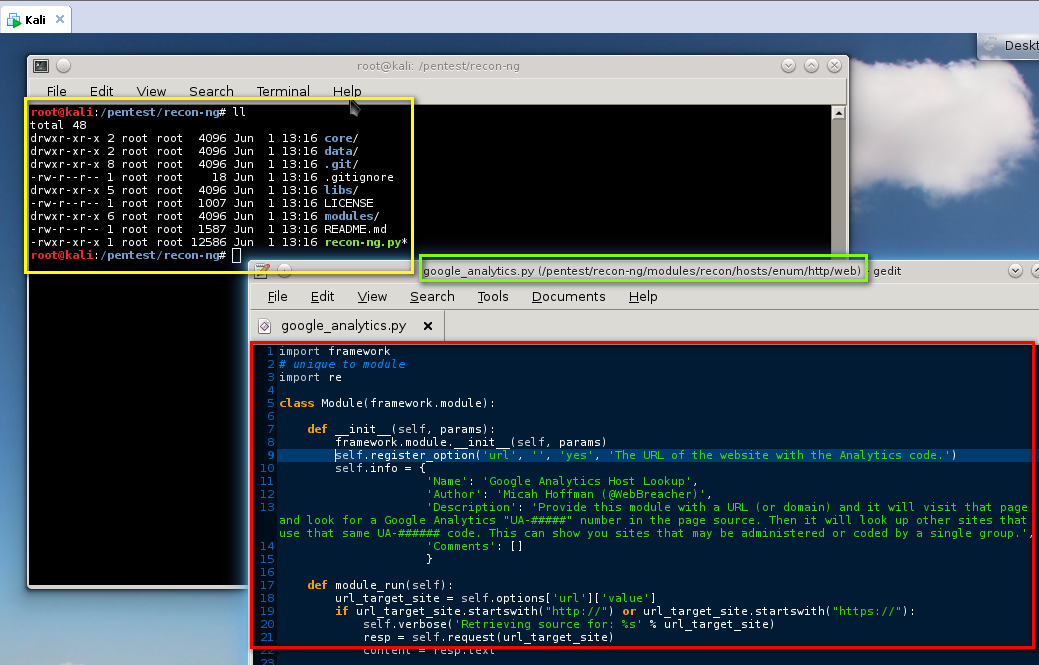The height and width of the screenshot is (665, 1039).
Task: Open the terminal window's Edit menu
Action: [101, 91]
